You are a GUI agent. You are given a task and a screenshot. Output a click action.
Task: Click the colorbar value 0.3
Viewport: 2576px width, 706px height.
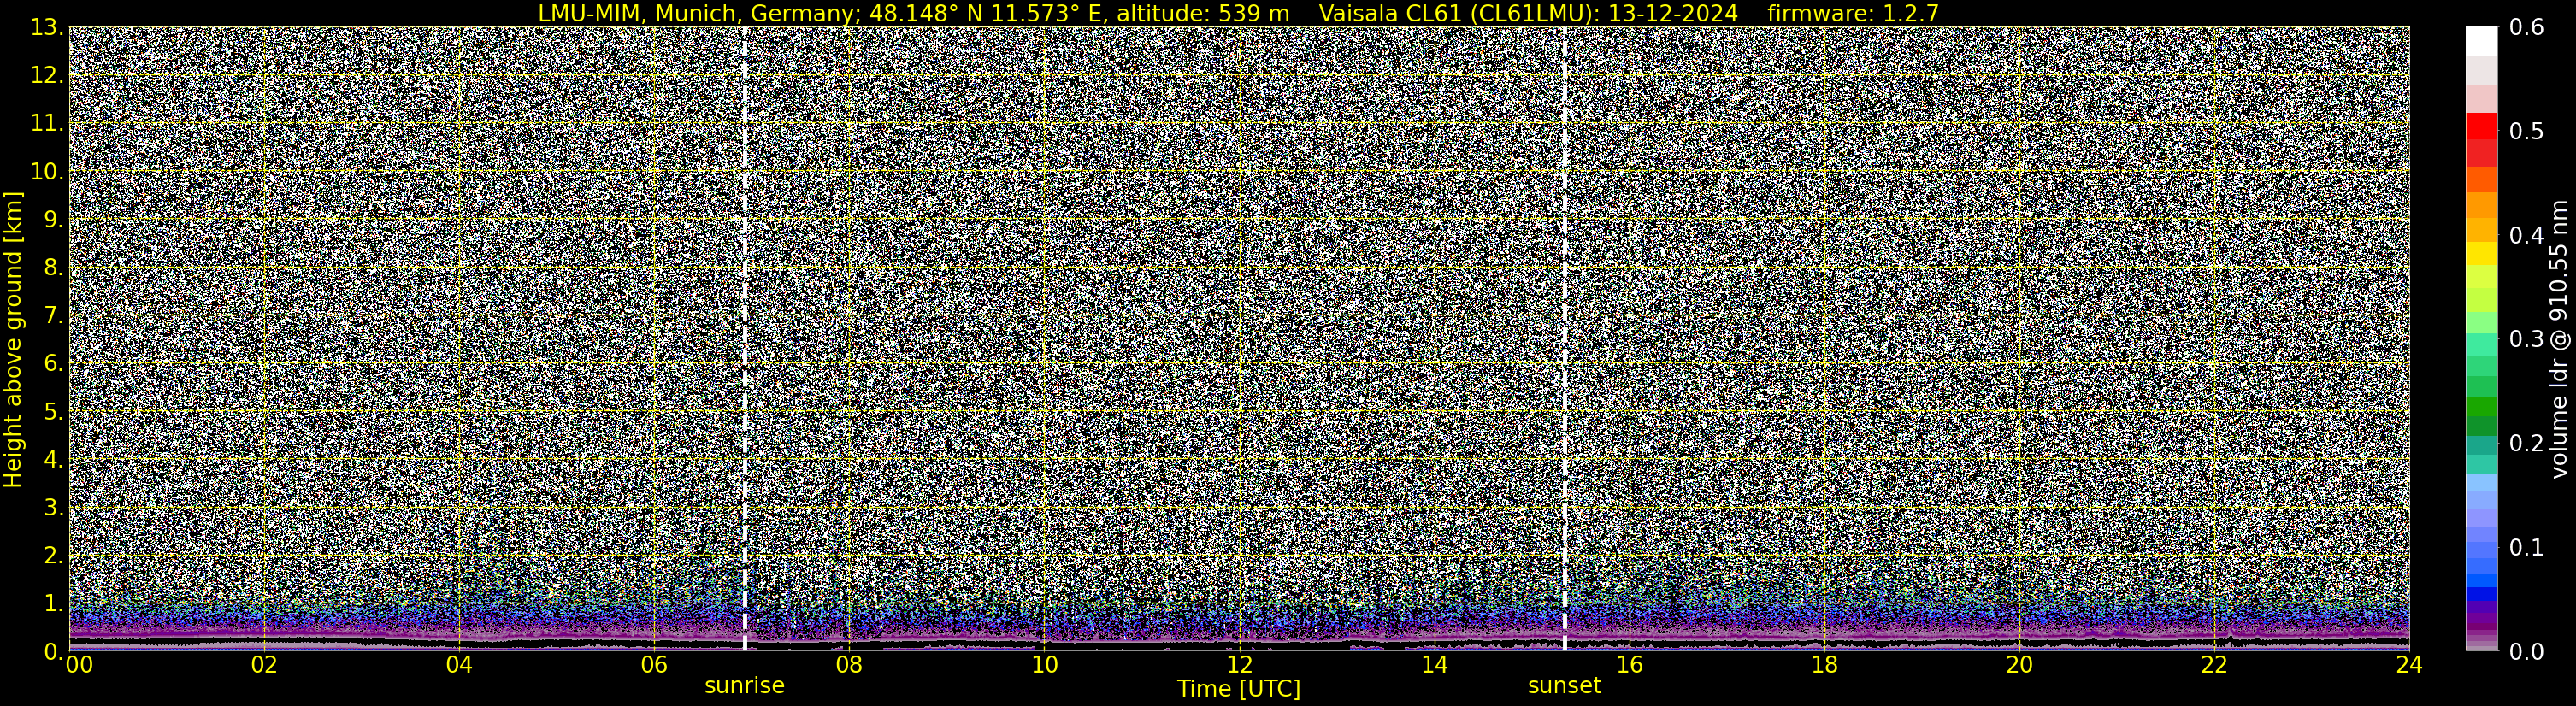pos(2527,340)
